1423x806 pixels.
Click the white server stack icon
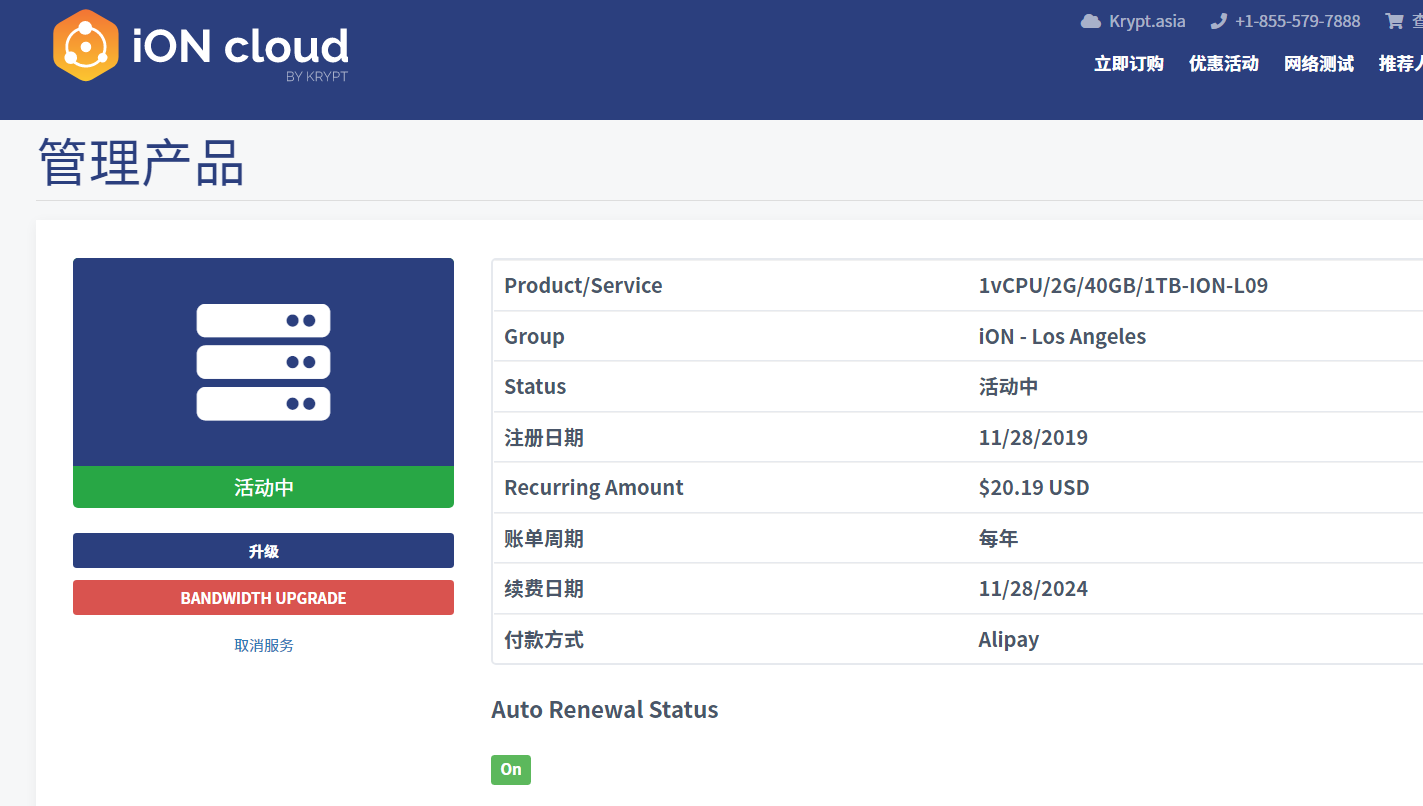[x=263, y=362]
